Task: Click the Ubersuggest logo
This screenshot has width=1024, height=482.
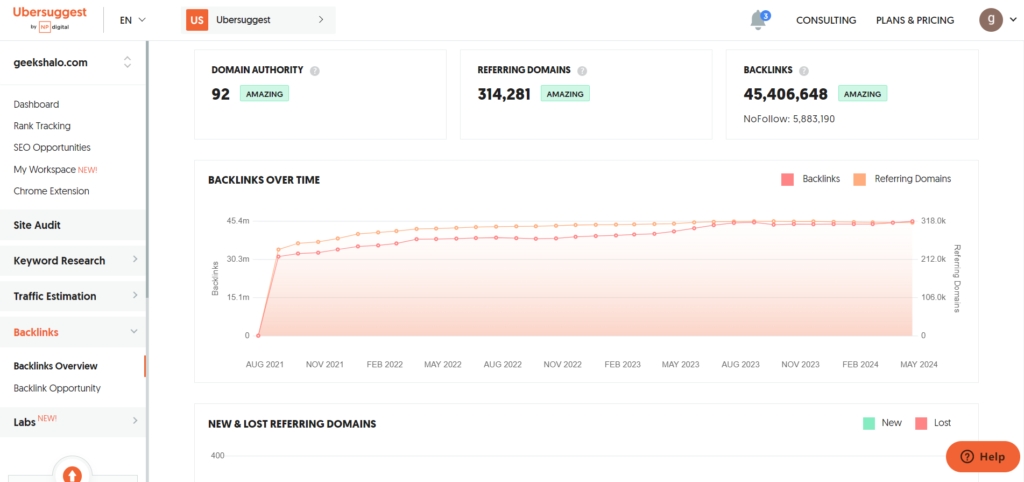Action: coord(50,20)
